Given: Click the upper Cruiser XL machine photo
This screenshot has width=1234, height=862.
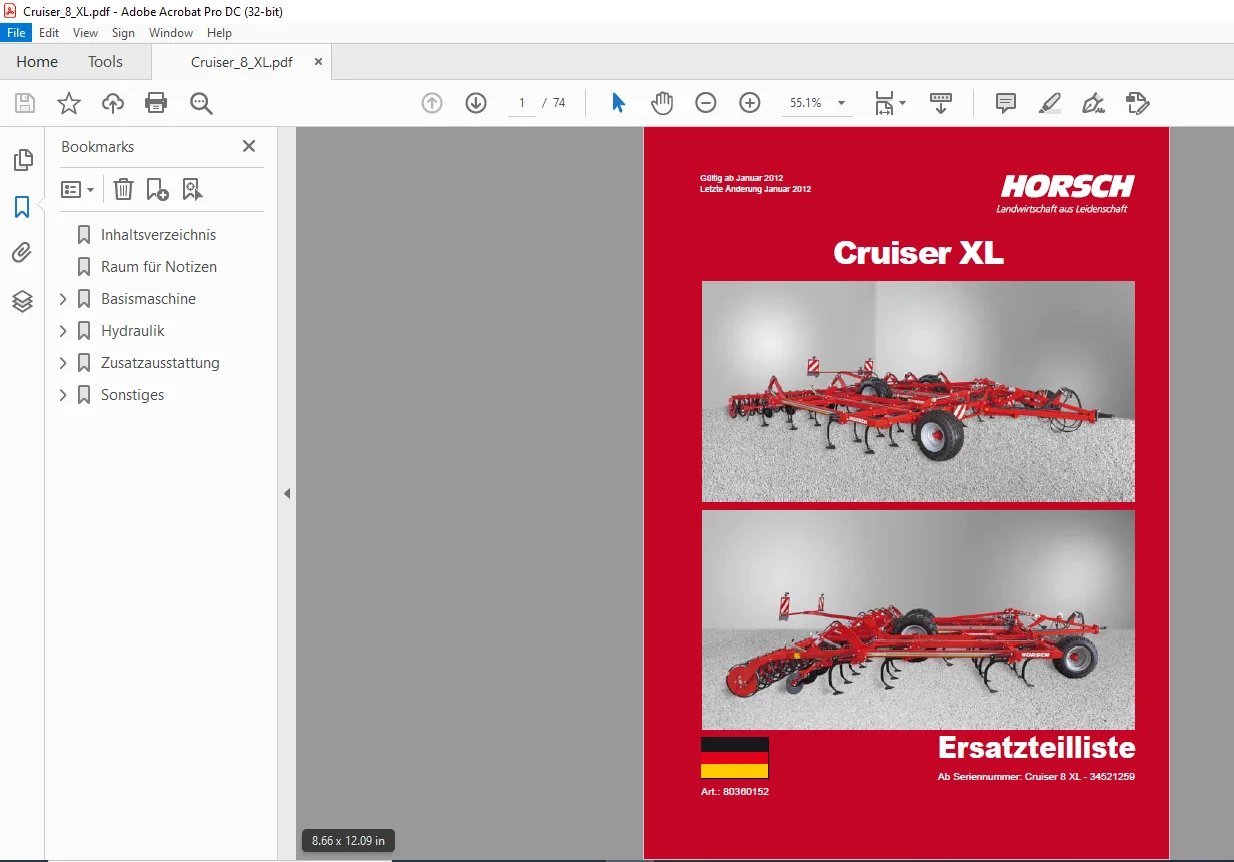Looking at the screenshot, I should [x=918, y=391].
